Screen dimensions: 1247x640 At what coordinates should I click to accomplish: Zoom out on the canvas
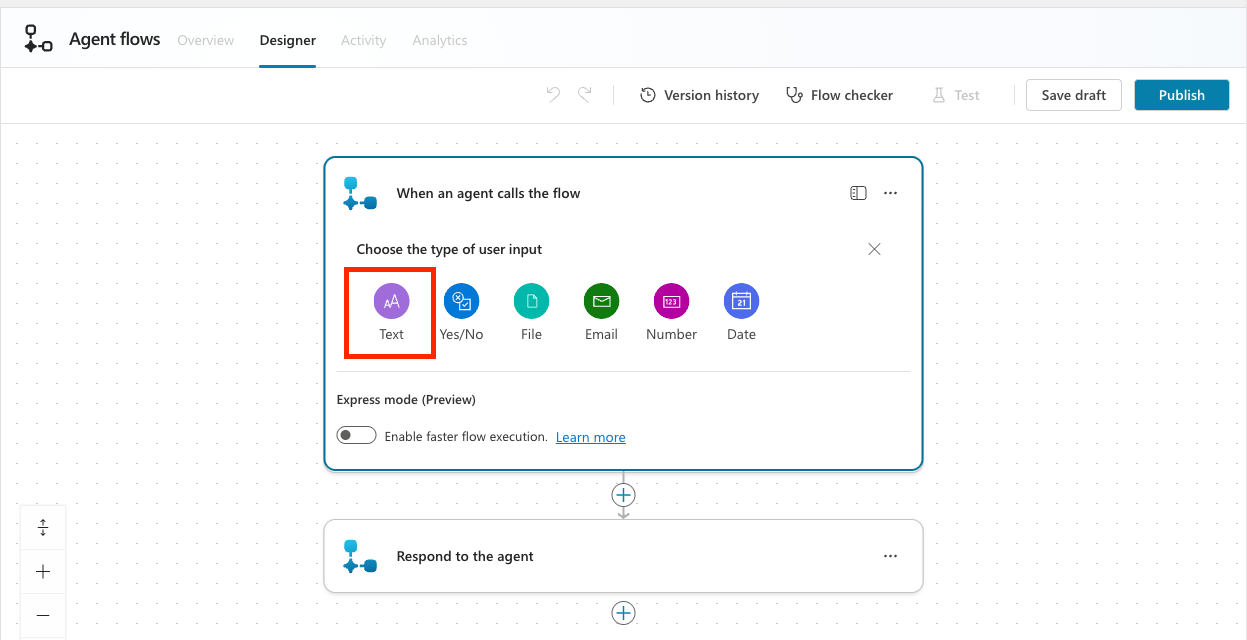[x=43, y=615]
